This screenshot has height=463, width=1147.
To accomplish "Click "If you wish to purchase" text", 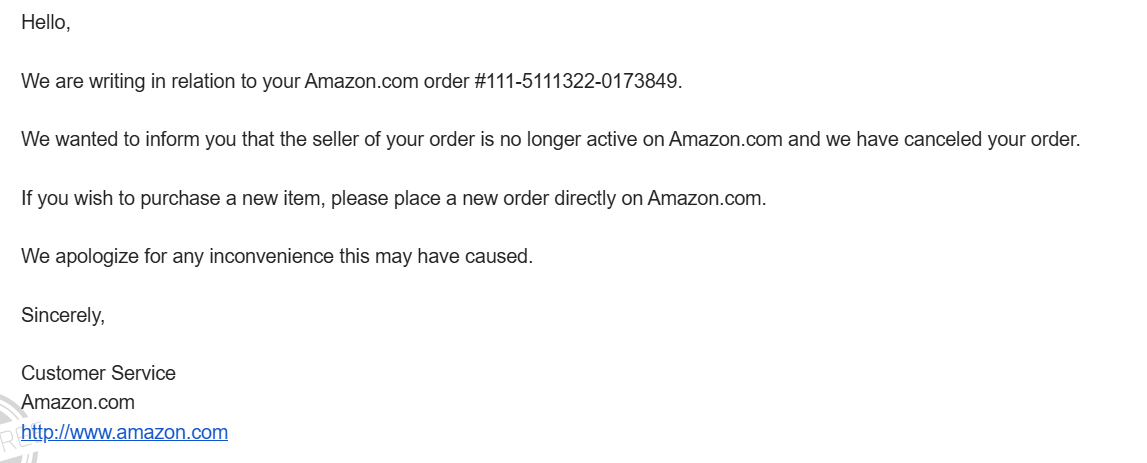I will (112, 197).
